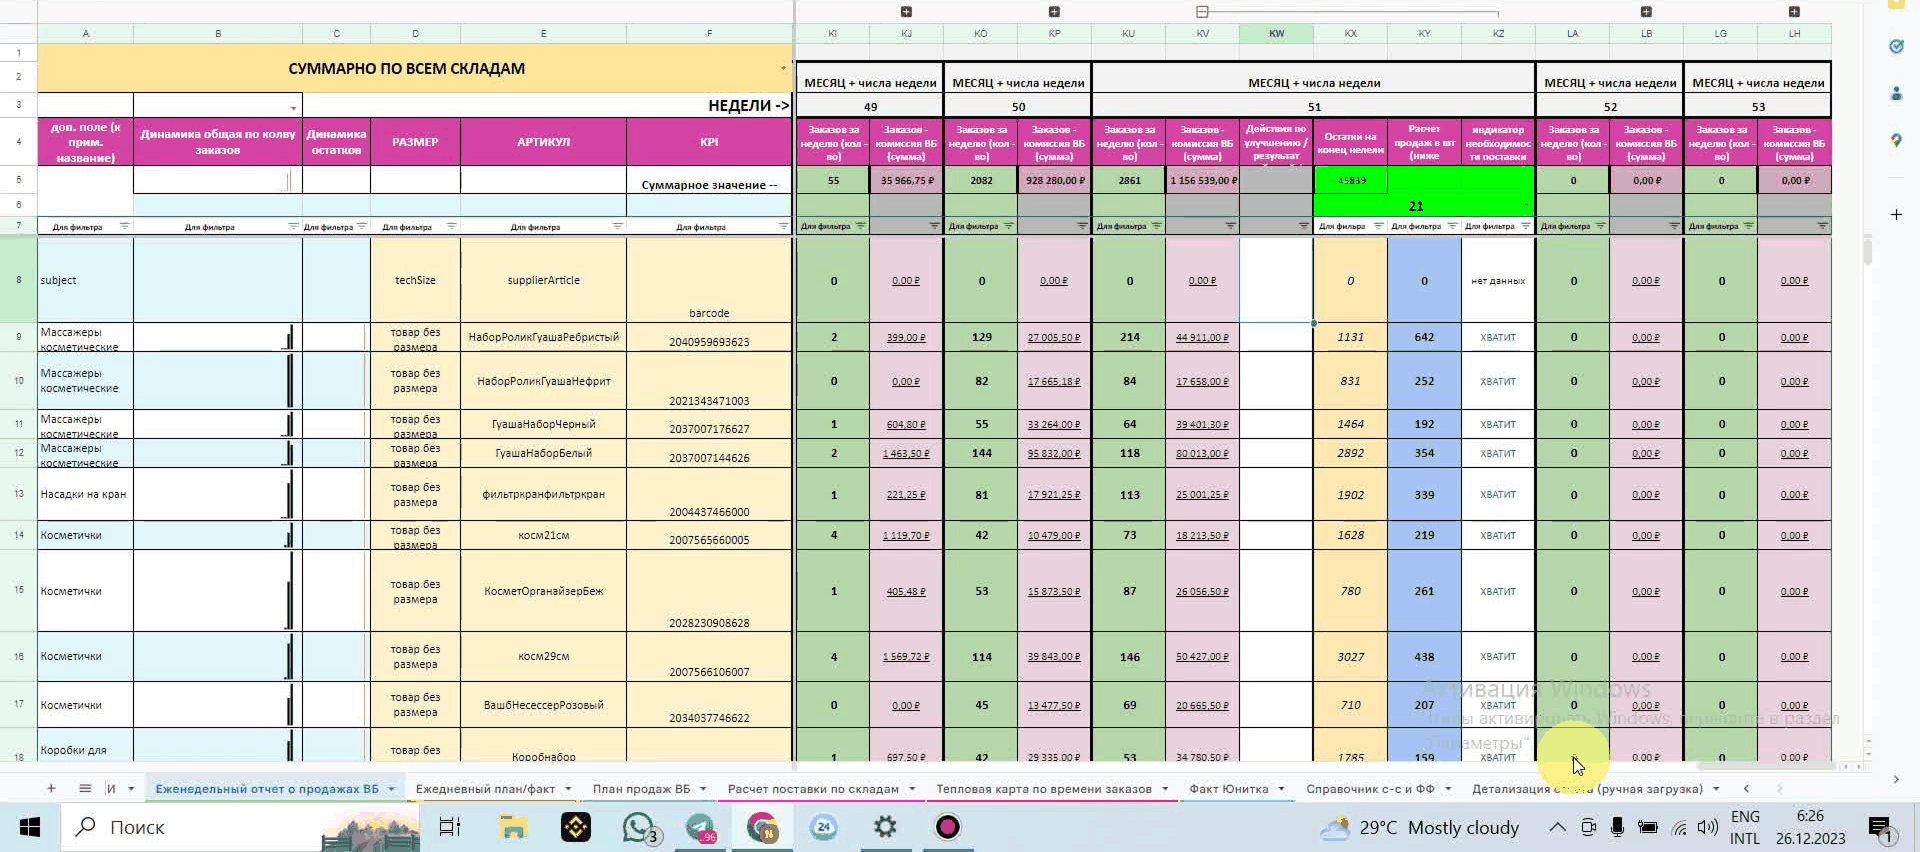Click the taskbar search box Поиск
Image resolution: width=1920 pixels, height=852 pixels.
click(x=240, y=827)
